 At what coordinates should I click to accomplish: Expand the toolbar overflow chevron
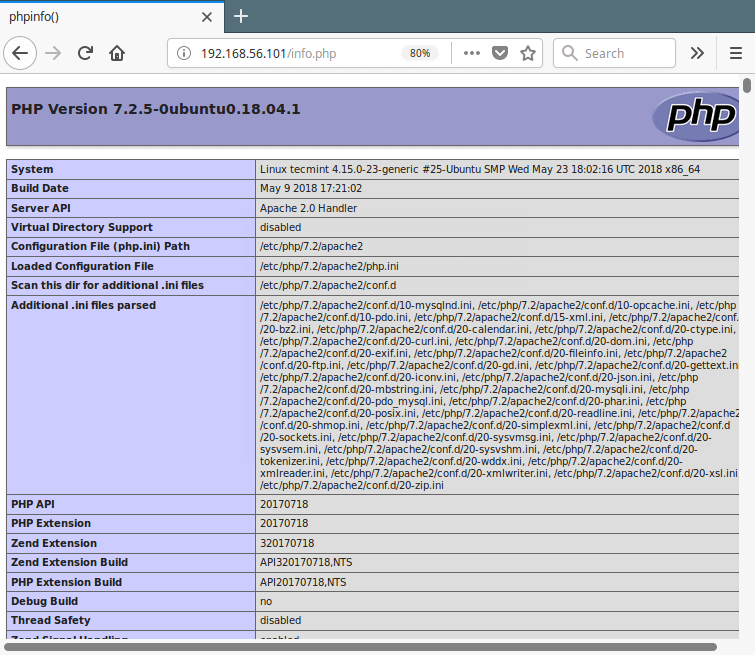point(697,53)
